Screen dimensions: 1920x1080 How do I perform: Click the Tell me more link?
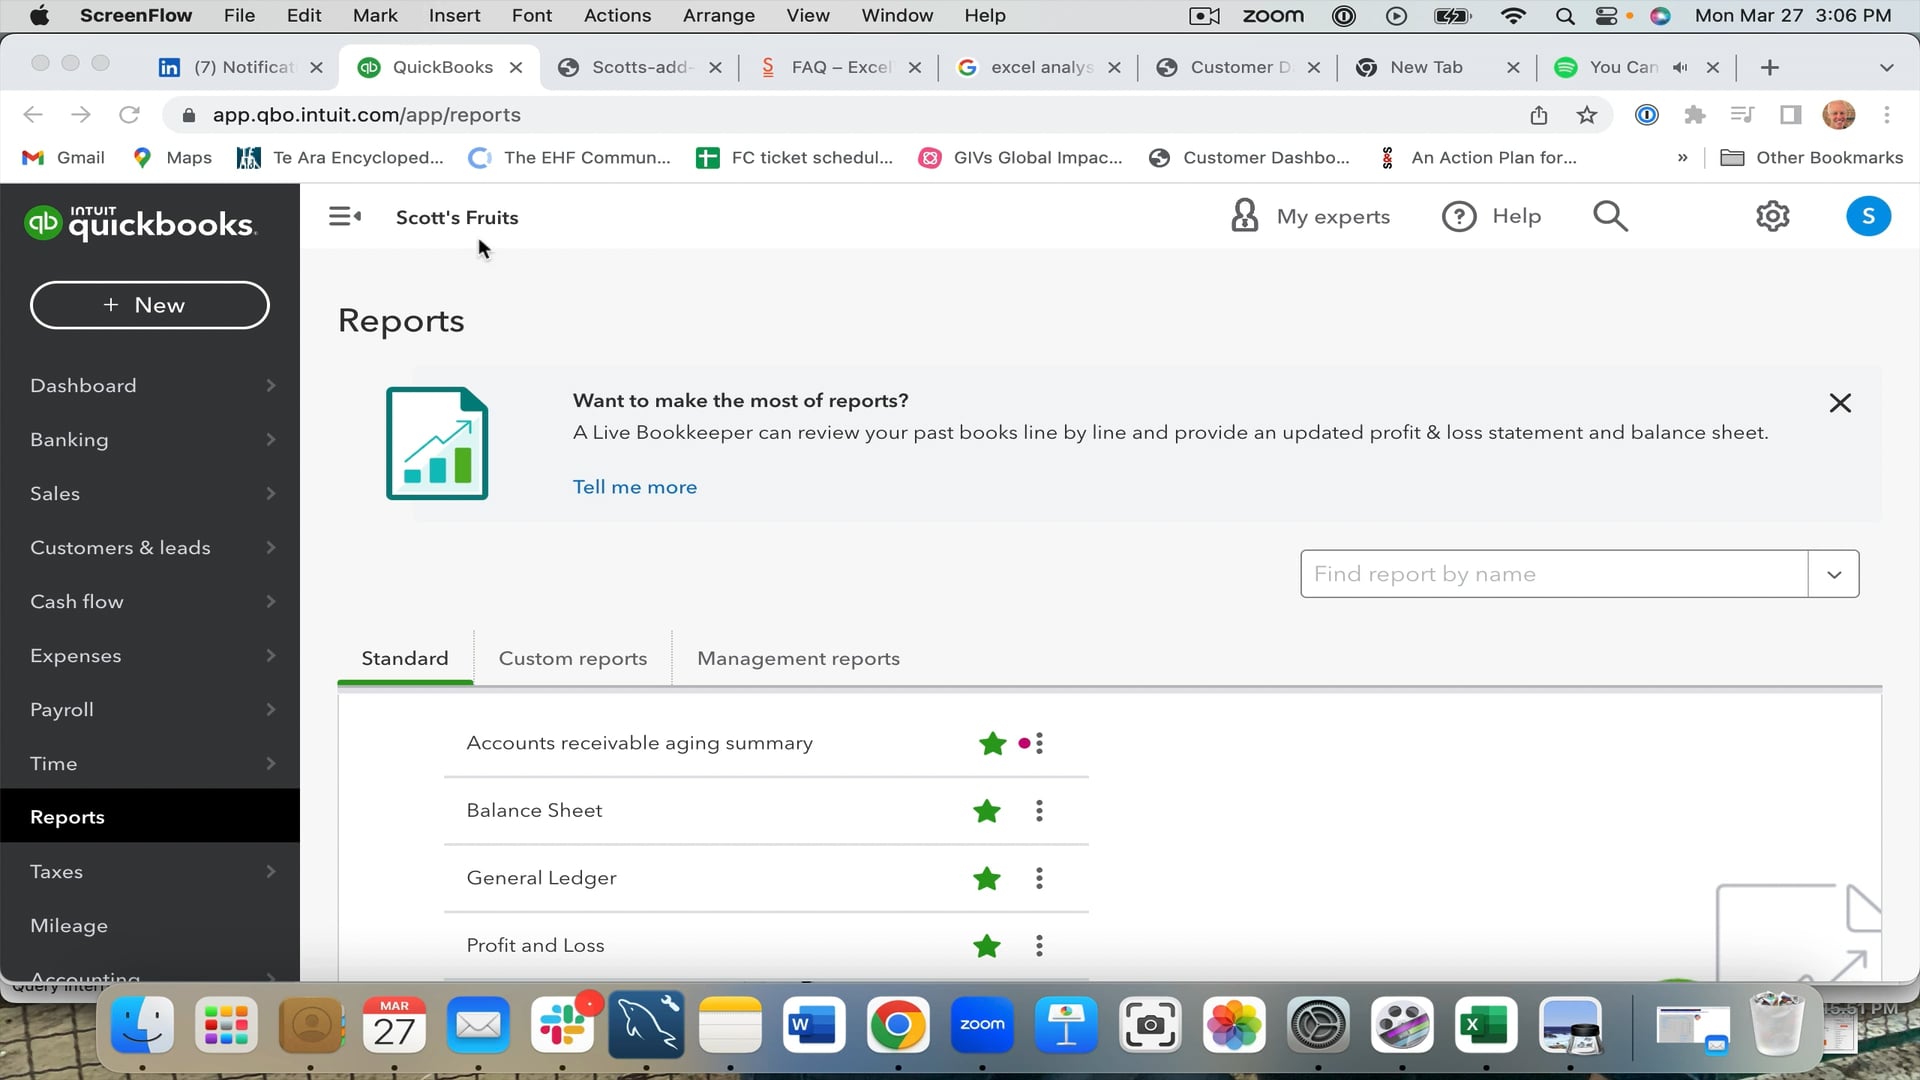634,487
